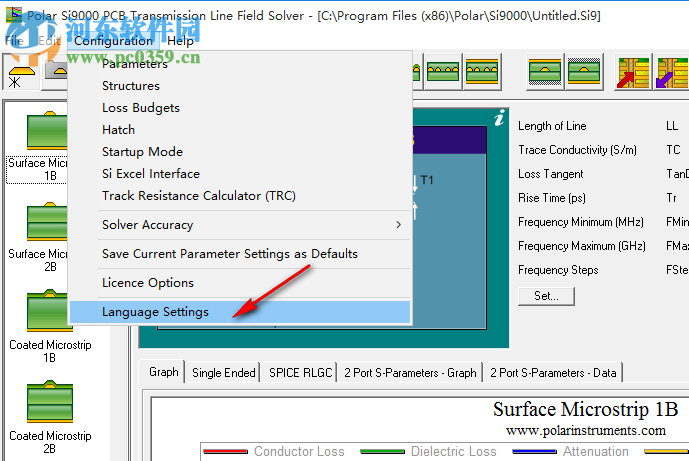Click the Conductor Loss red legend line
689x461 pixels.
[225, 451]
